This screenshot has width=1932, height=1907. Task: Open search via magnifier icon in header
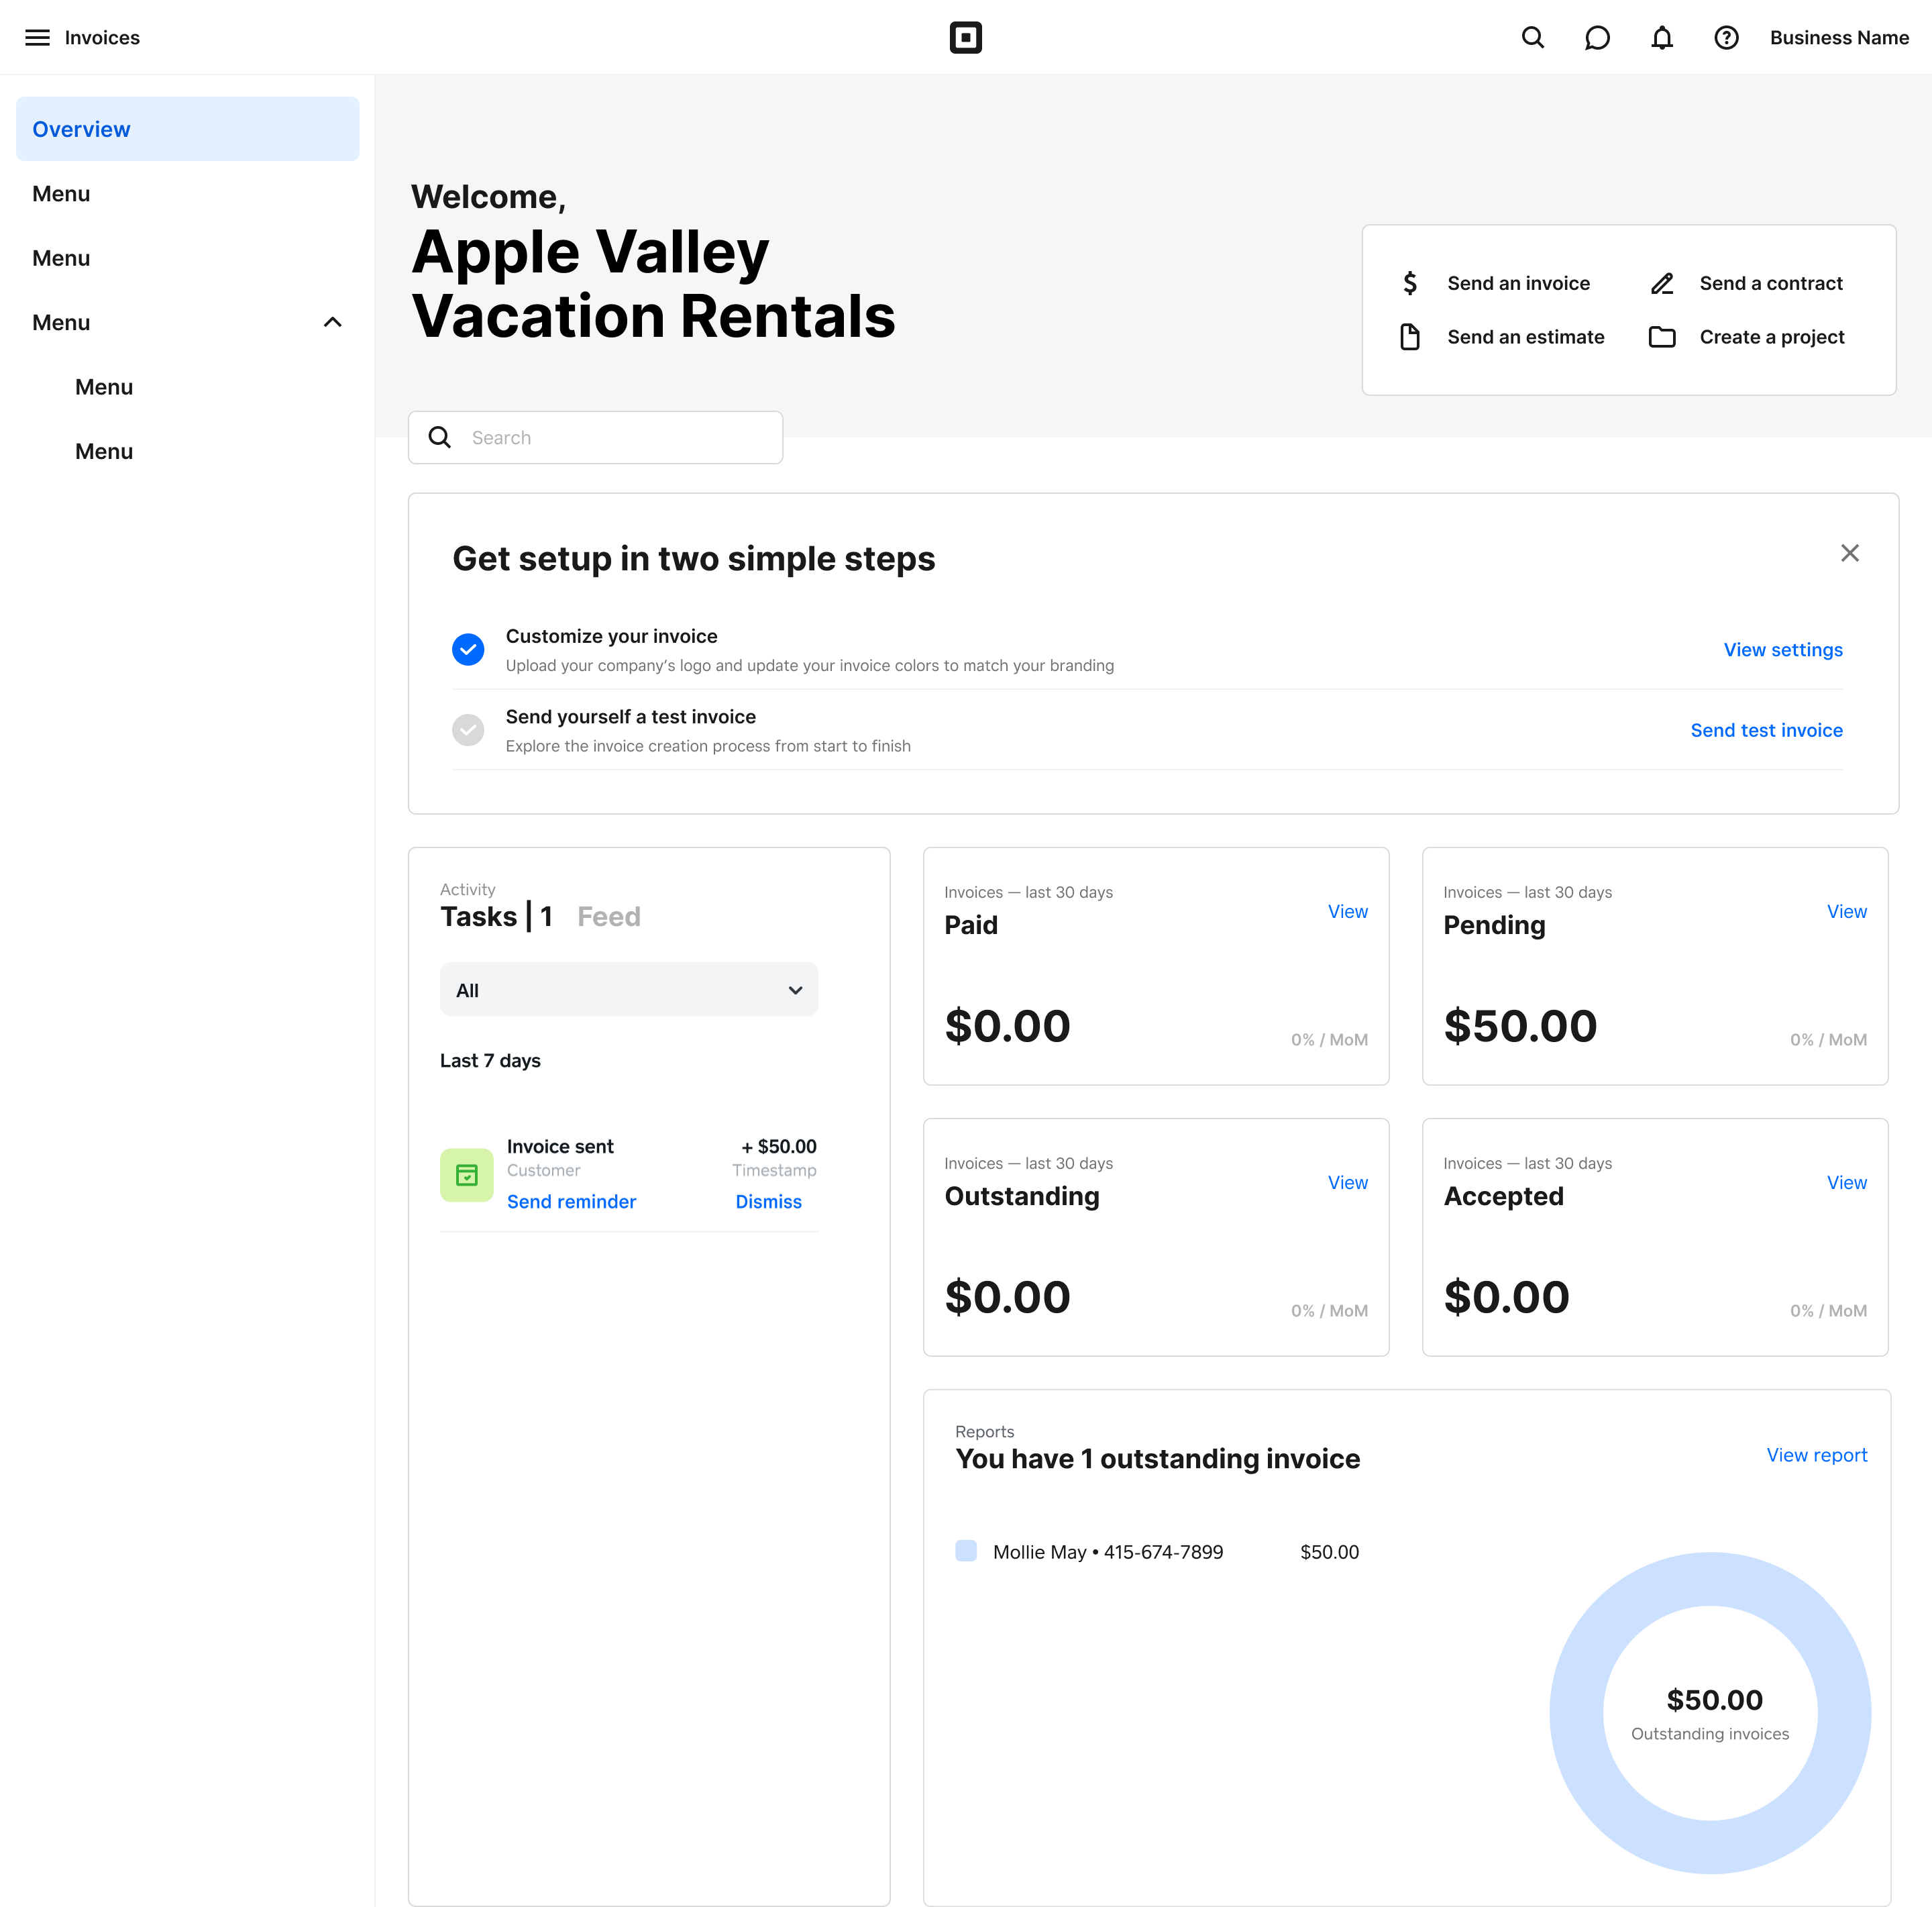click(x=1532, y=38)
